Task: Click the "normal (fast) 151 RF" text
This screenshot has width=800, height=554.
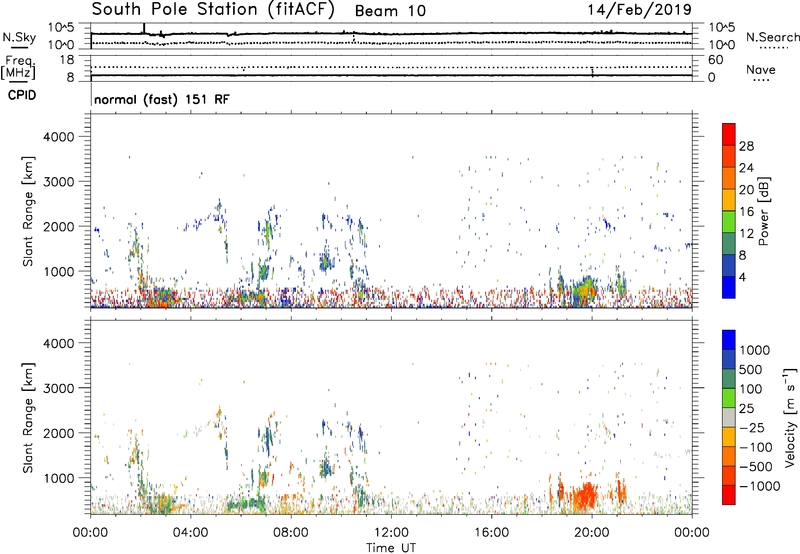Action: pos(162,99)
